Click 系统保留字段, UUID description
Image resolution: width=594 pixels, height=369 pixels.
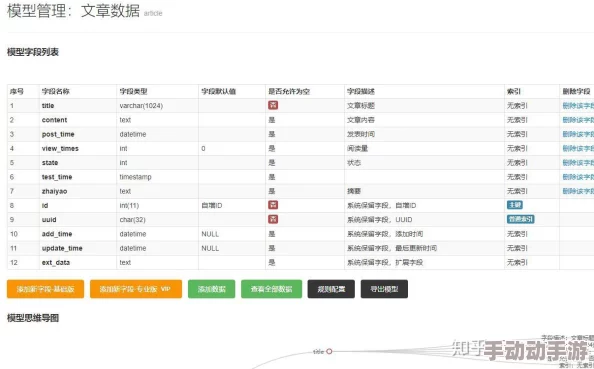[x=380, y=220]
